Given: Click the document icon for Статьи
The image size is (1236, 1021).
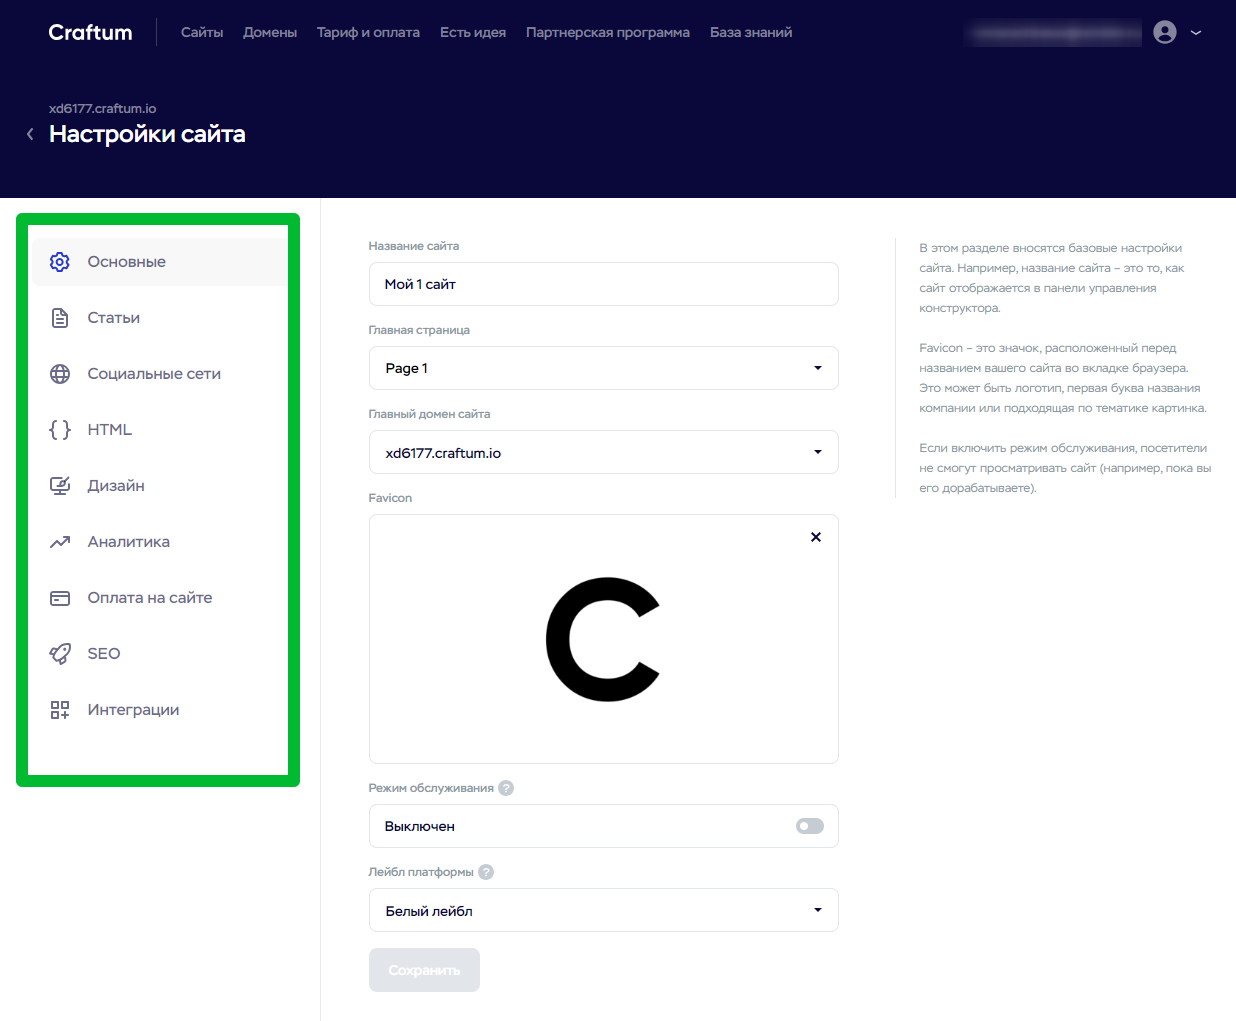Looking at the screenshot, I should pos(60,318).
